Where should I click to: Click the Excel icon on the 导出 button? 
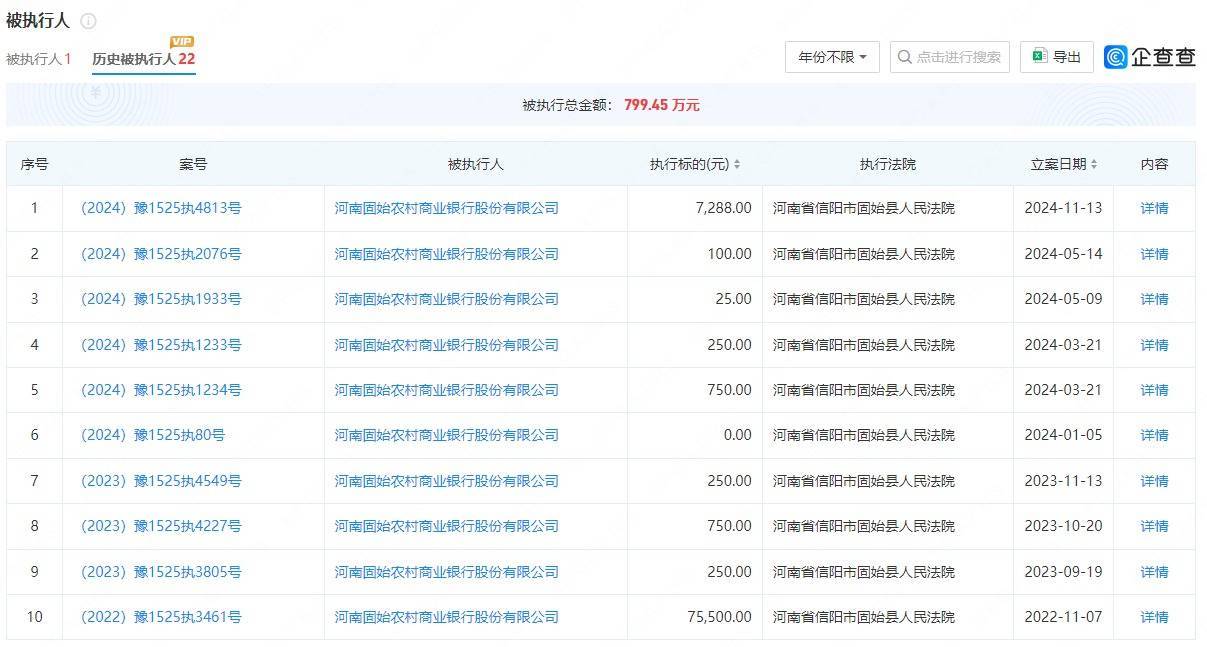1039,57
